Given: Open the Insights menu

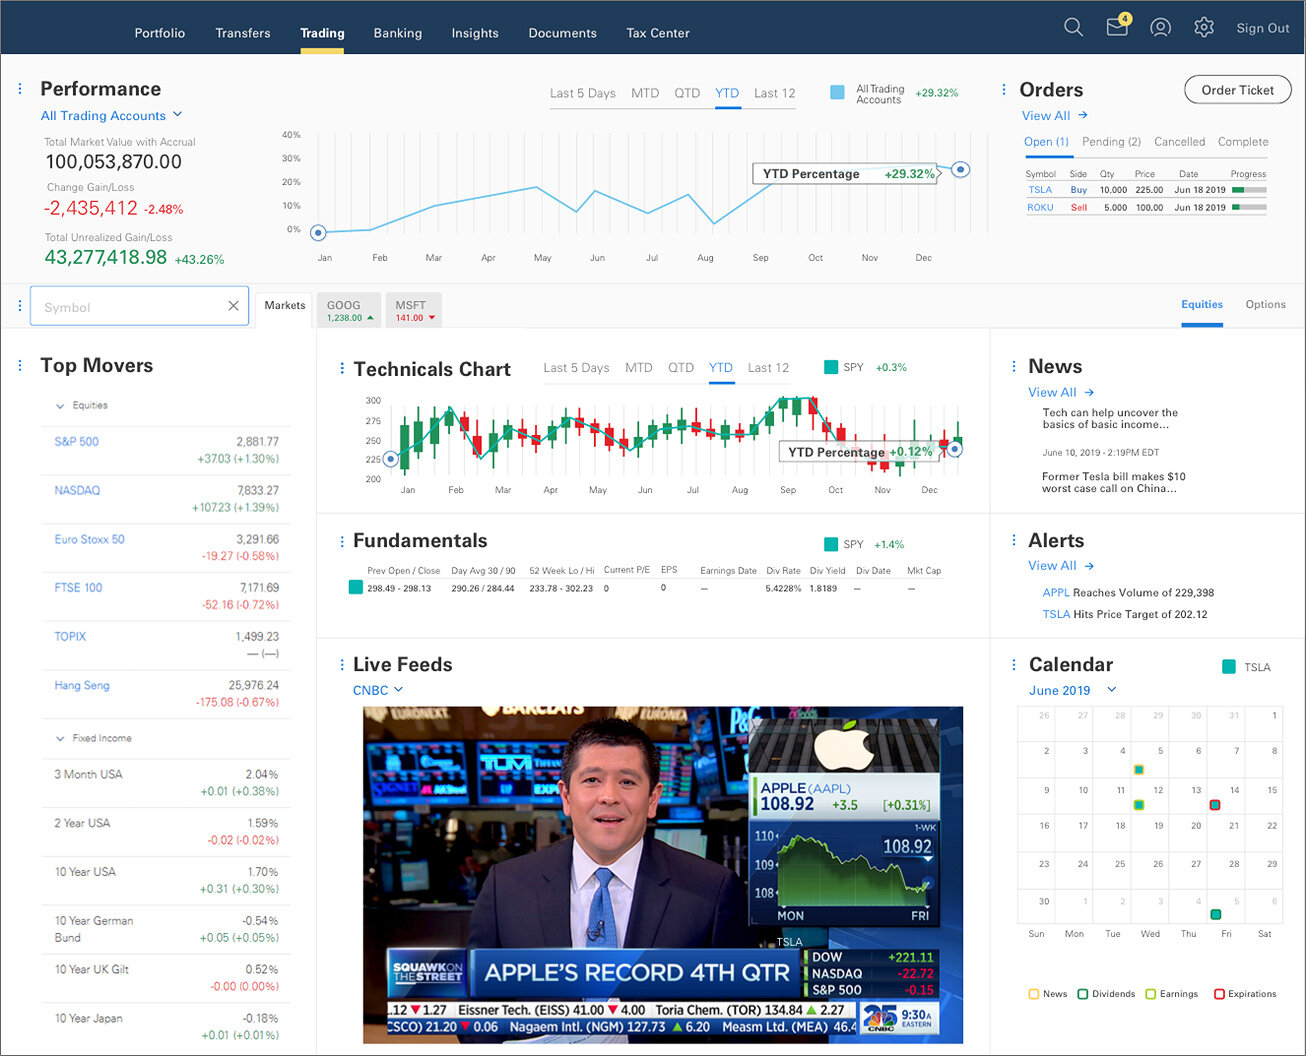Looking at the screenshot, I should 475,33.
